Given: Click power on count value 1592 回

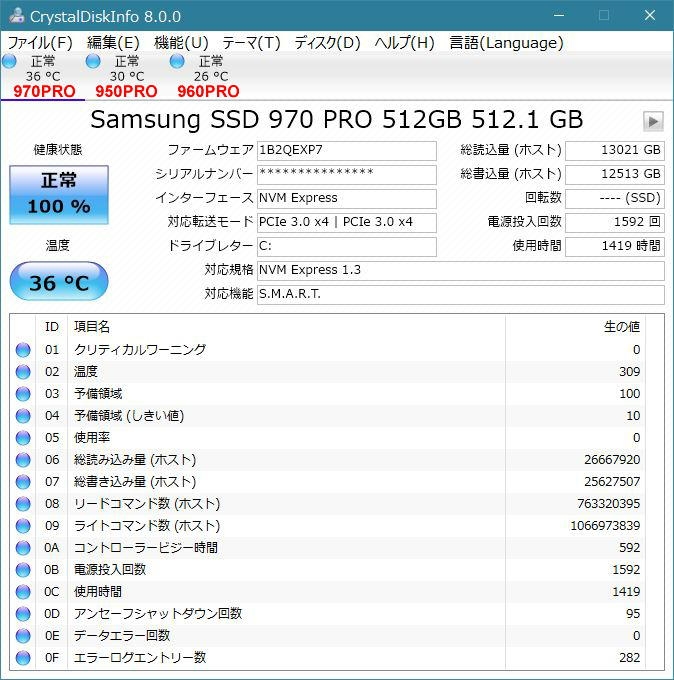Looking at the screenshot, I should [x=615, y=223].
